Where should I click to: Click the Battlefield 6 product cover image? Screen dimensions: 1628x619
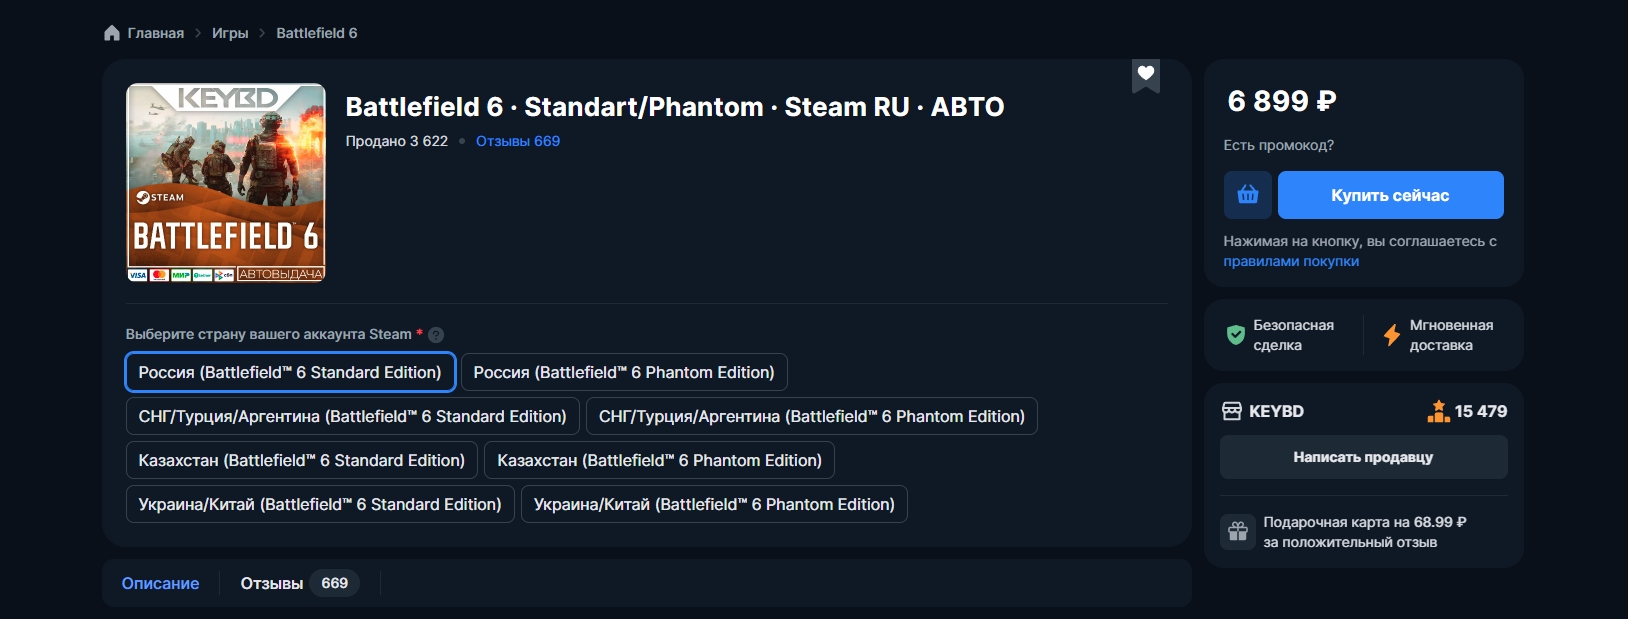click(x=226, y=183)
